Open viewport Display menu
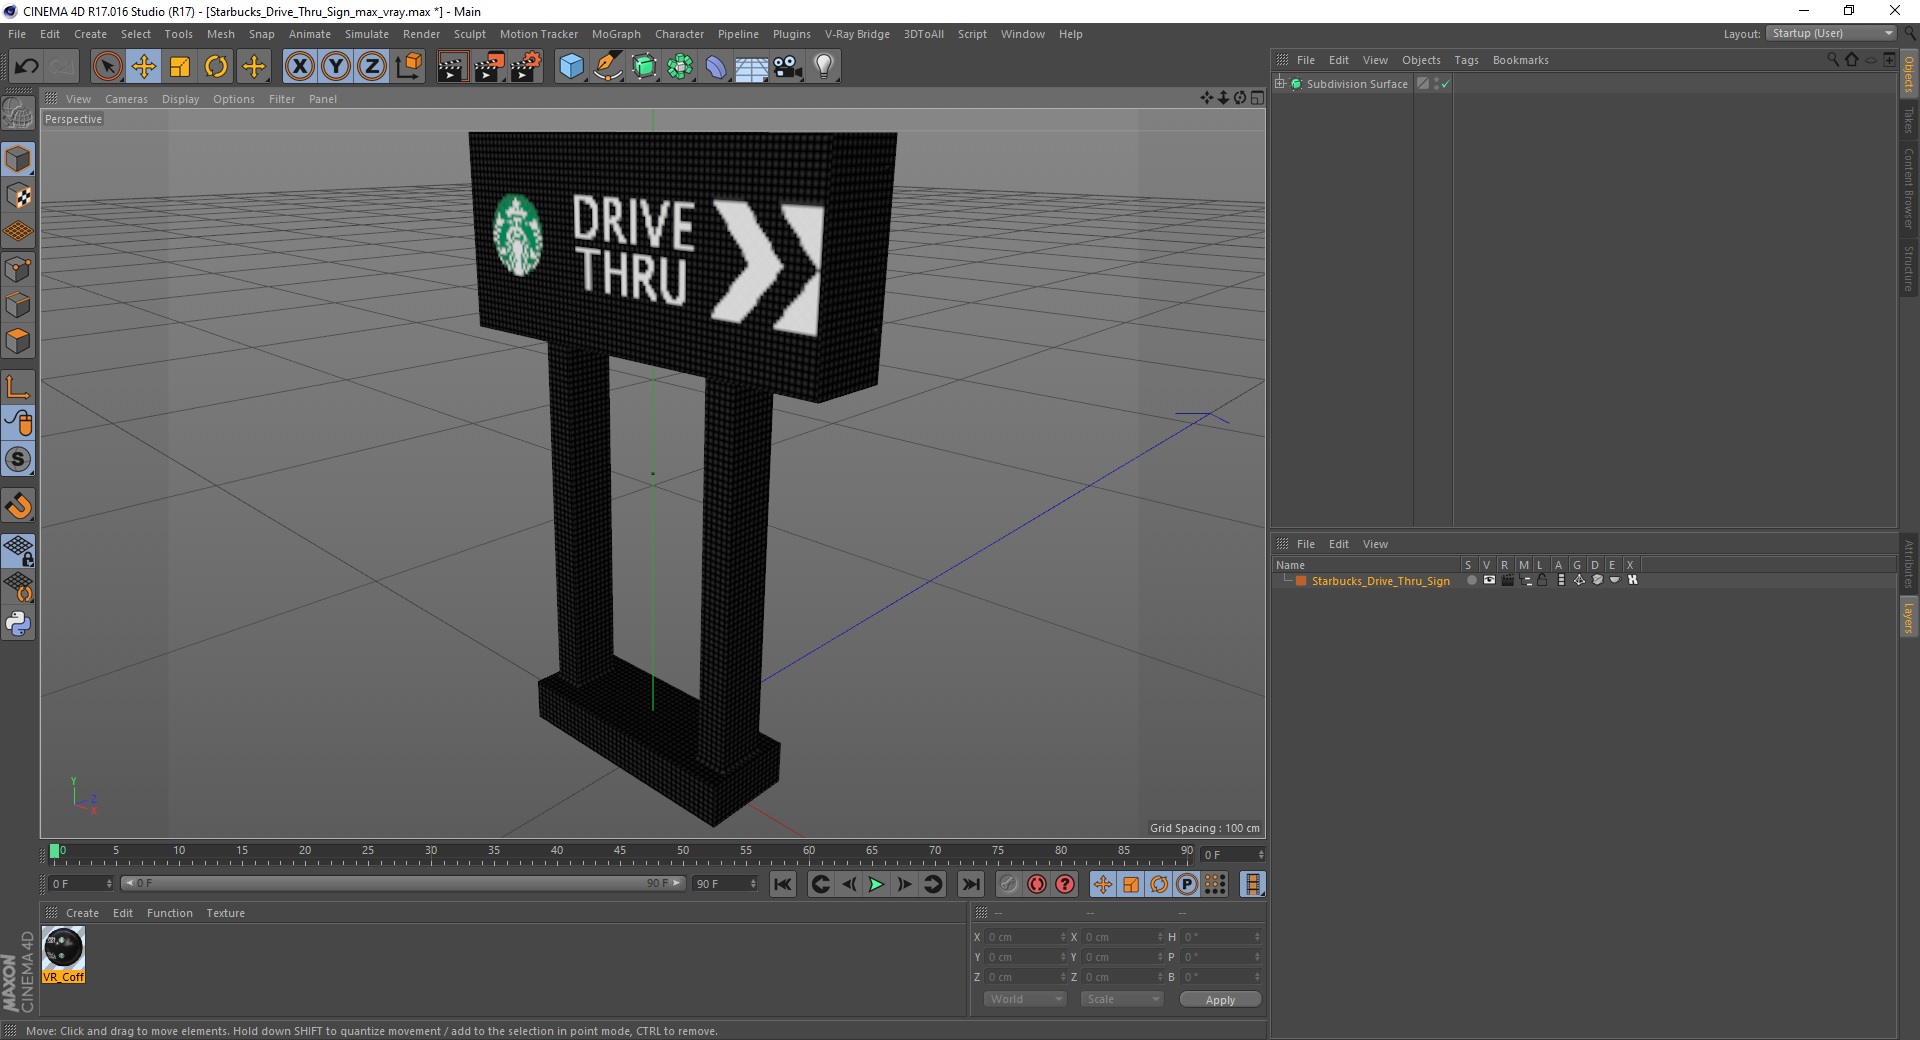Viewport: 1920px width, 1040px height. (180, 99)
